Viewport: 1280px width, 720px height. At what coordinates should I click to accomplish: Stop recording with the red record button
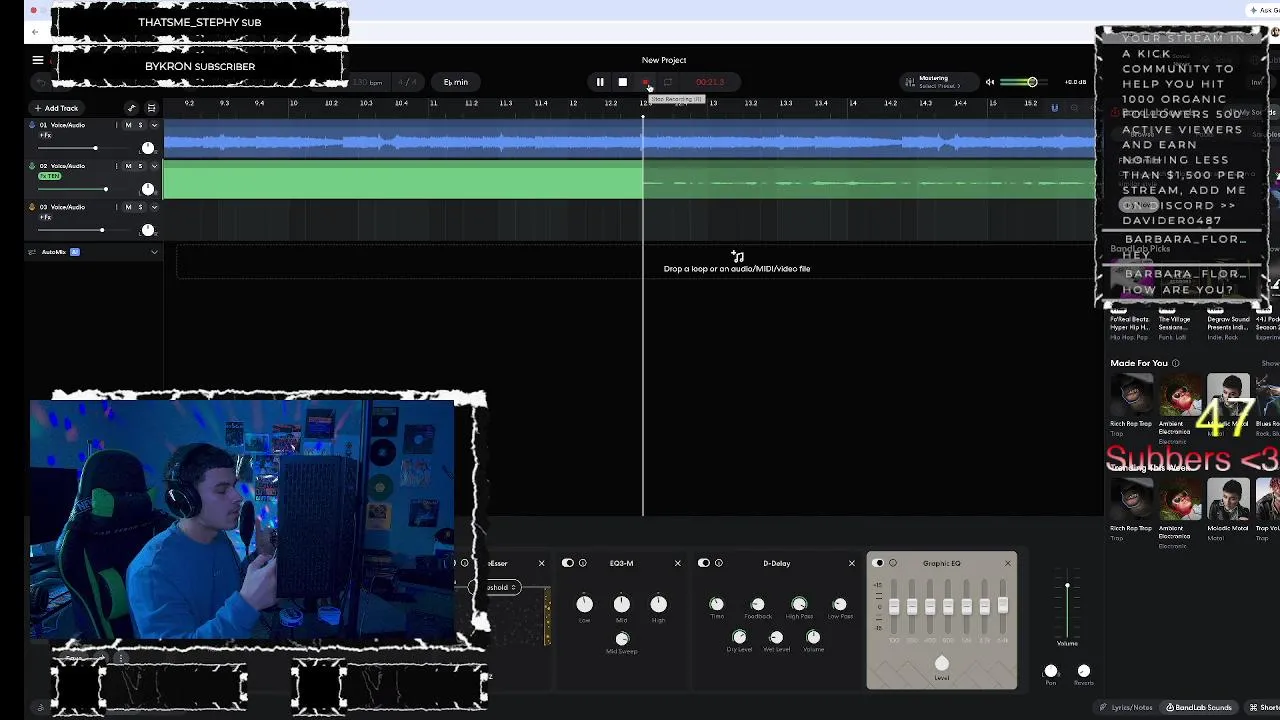[645, 82]
